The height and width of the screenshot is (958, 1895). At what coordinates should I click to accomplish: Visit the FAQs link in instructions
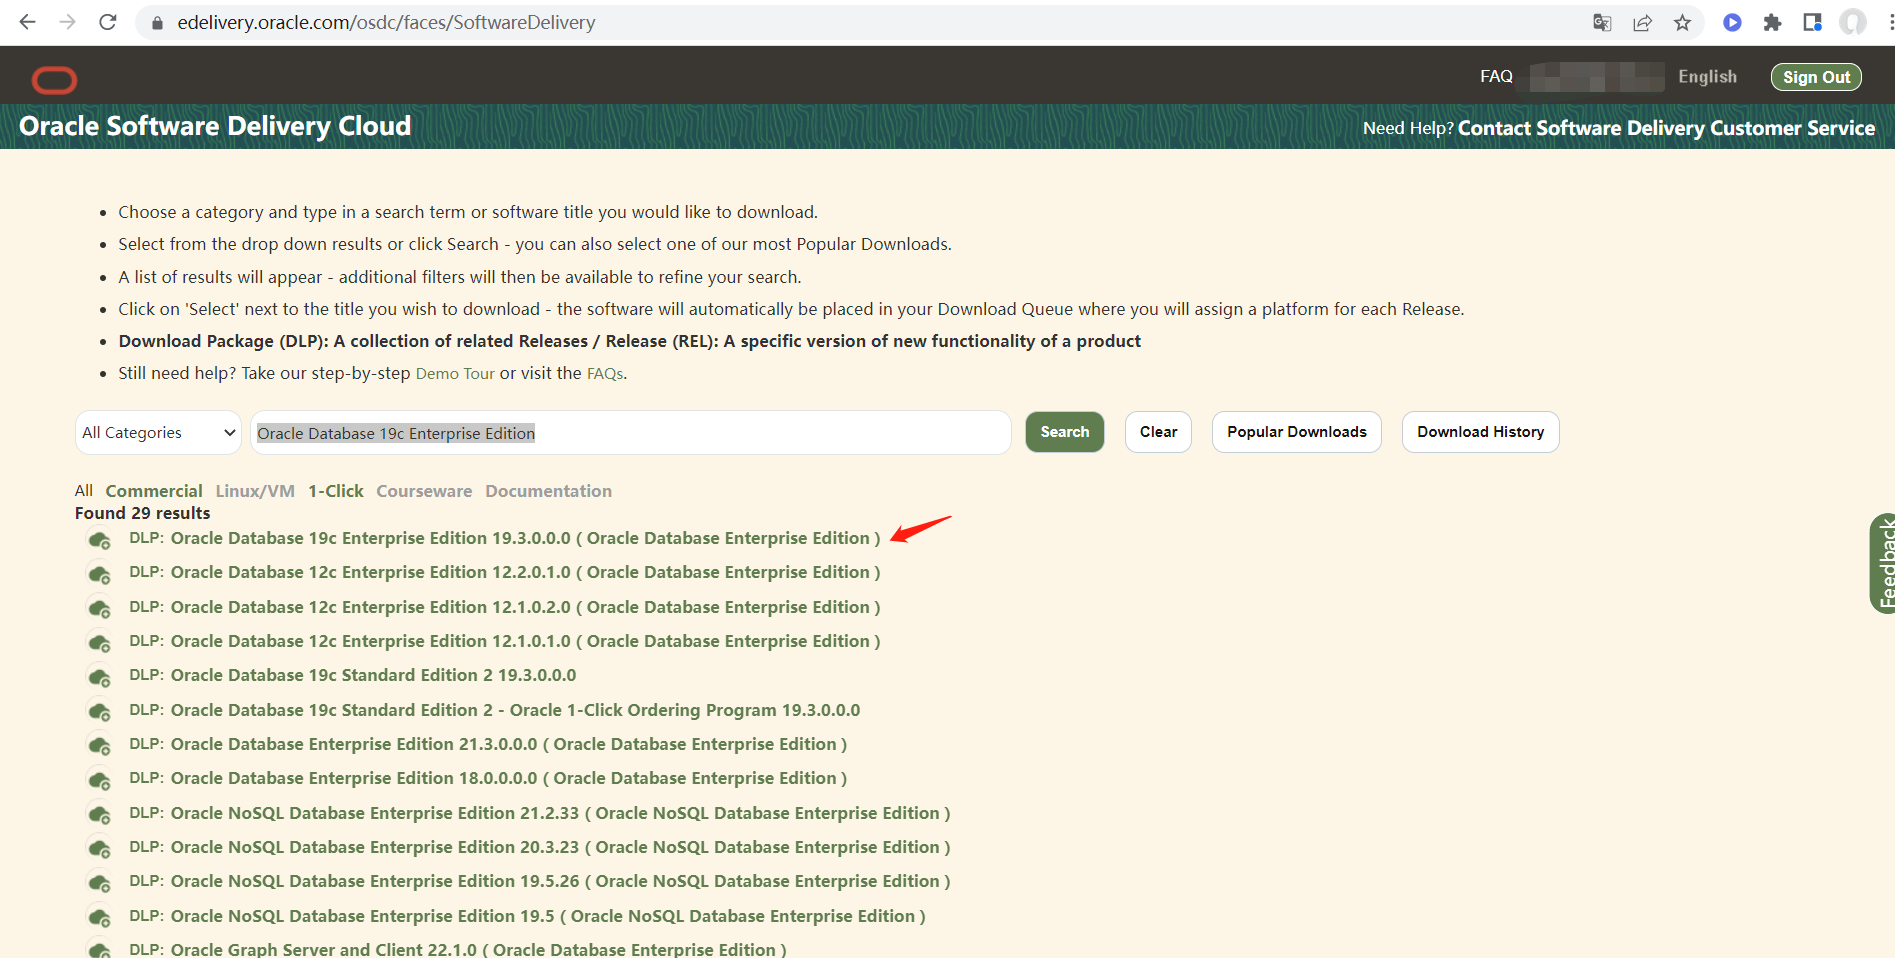pos(605,374)
